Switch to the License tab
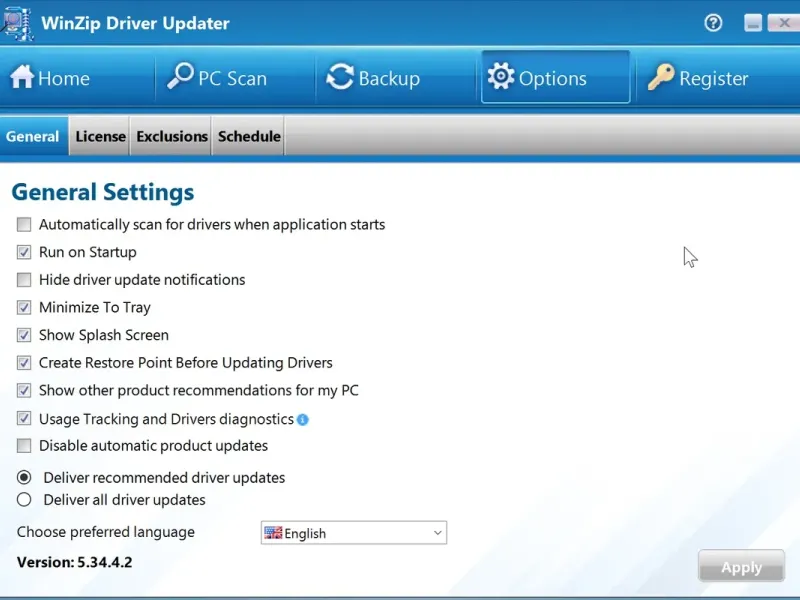 pyautogui.click(x=100, y=136)
